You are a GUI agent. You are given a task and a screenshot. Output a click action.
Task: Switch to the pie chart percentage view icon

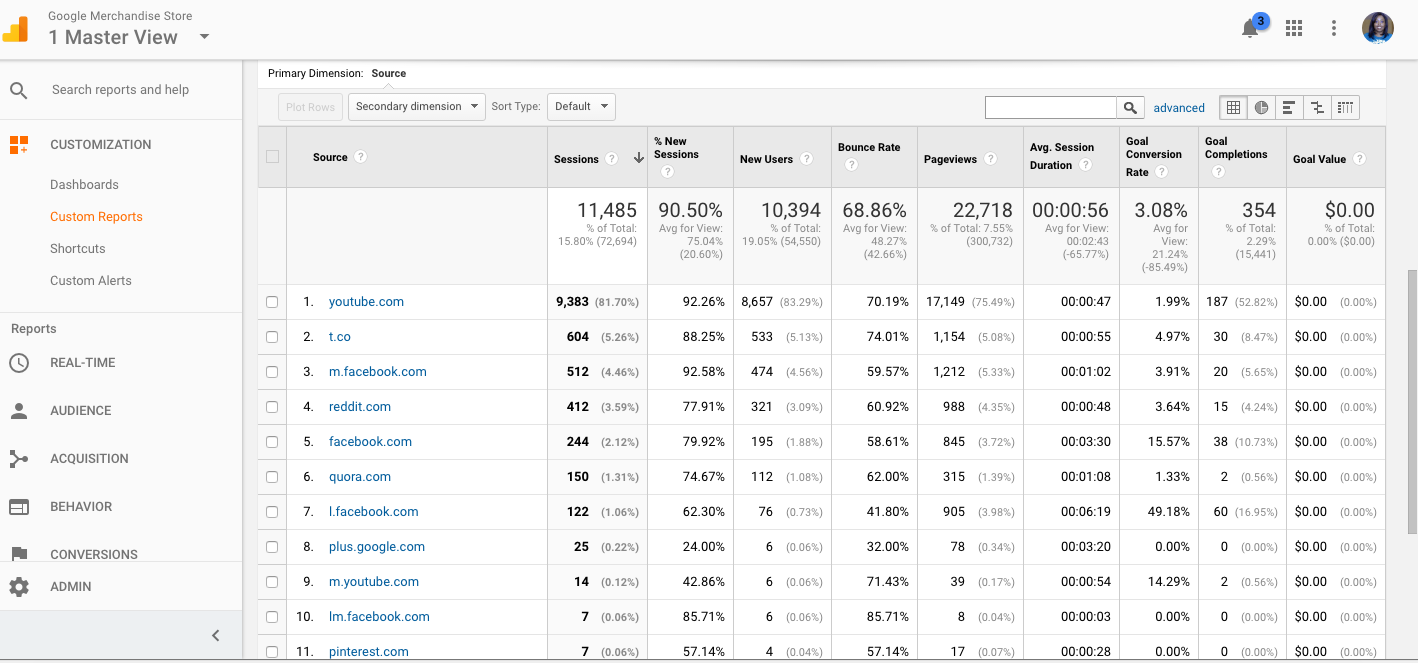(x=1261, y=108)
